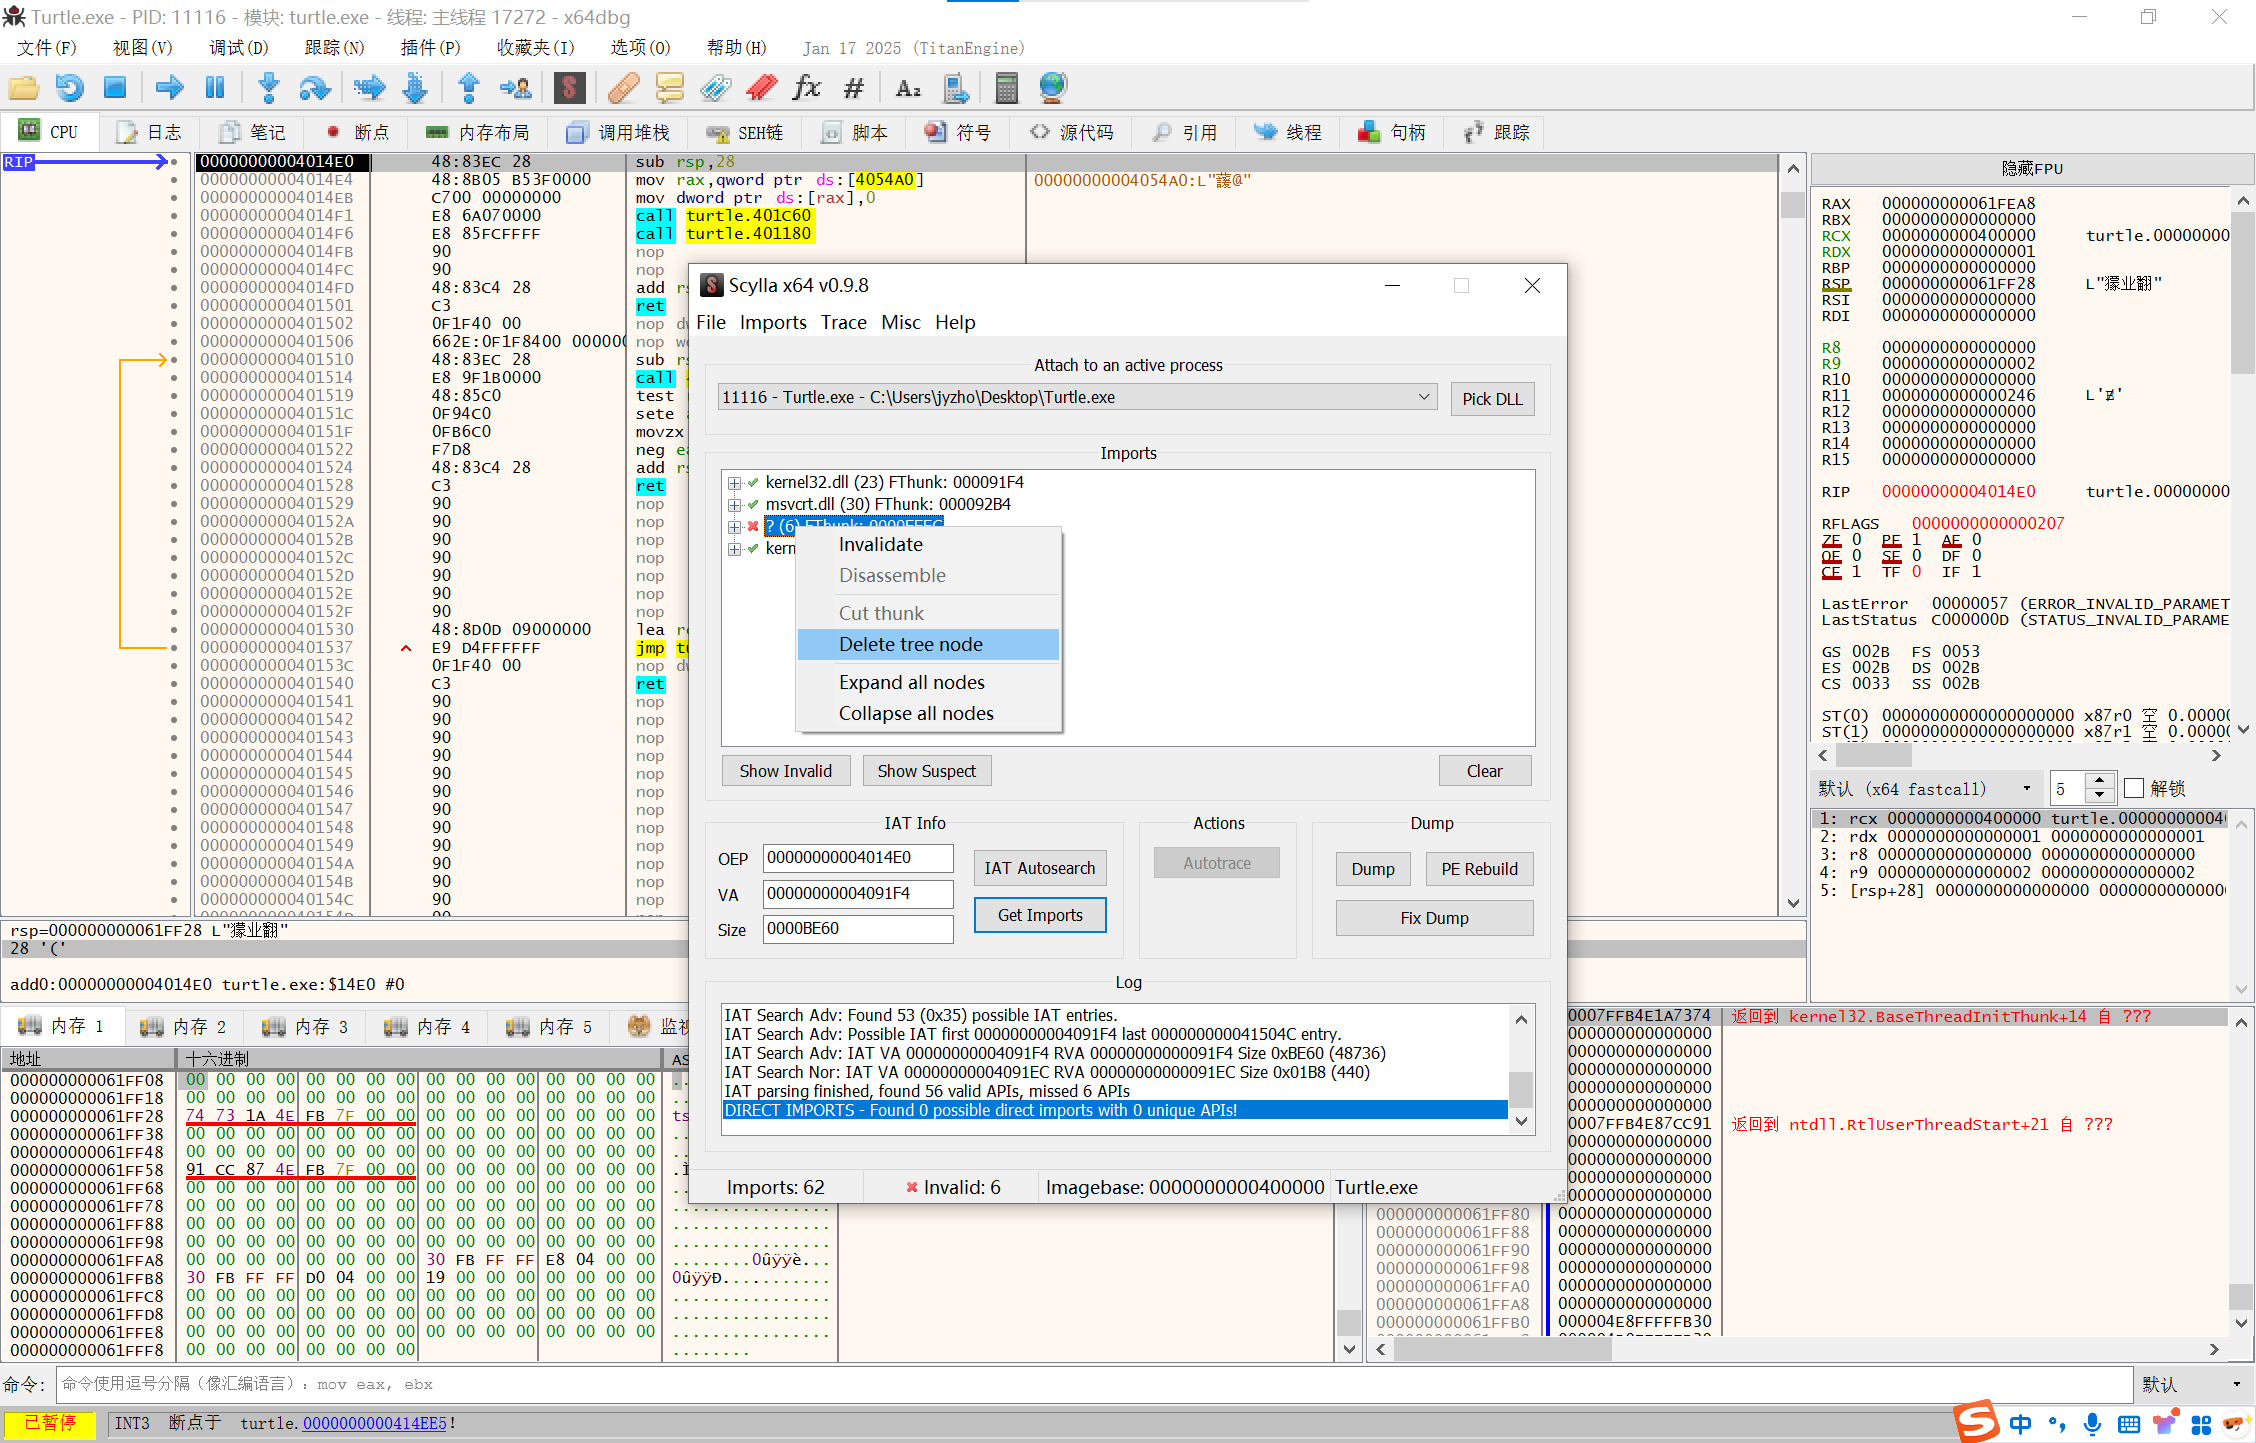
Task: Run to user code icon with person
Action: (x=516, y=88)
